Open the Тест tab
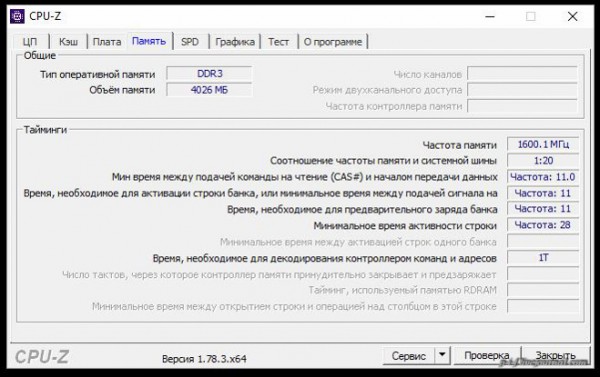The width and height of the screenshot is (600, 377). (278, 42)
